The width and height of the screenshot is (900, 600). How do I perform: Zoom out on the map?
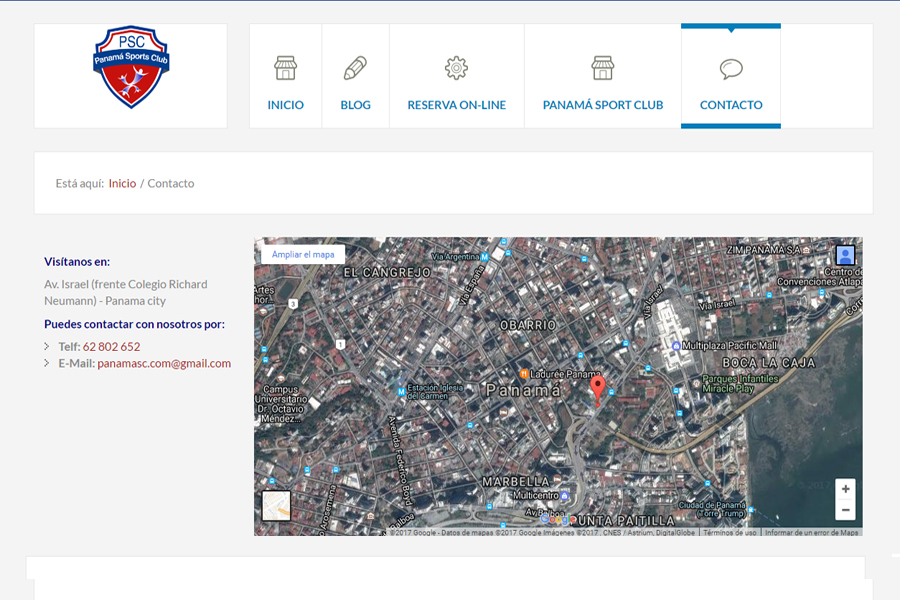[846, 510]
